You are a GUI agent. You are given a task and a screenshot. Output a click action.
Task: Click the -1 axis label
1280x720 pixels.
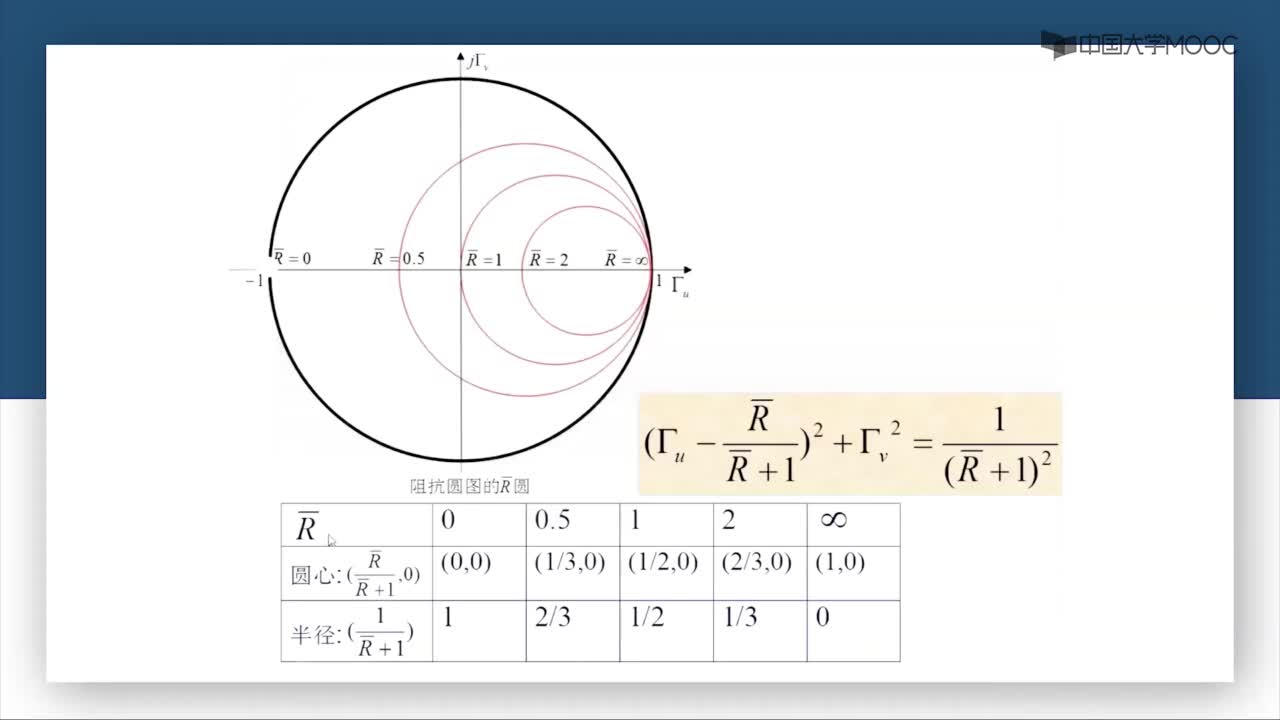(x=254, y=281)
